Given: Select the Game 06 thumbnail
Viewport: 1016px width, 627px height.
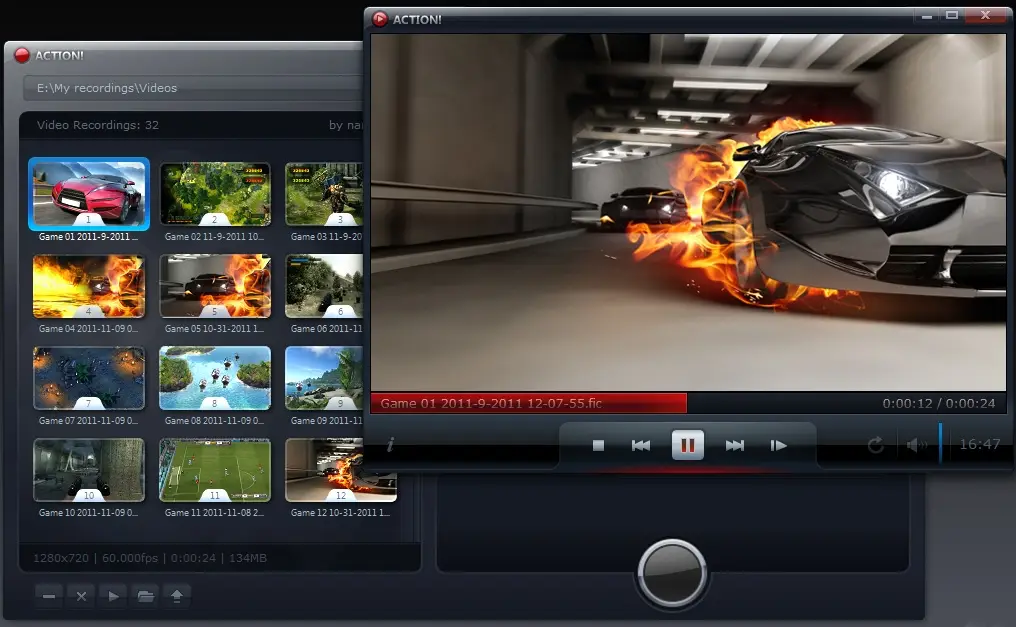Looking at the screenshot, I should (x=324, y=286).
